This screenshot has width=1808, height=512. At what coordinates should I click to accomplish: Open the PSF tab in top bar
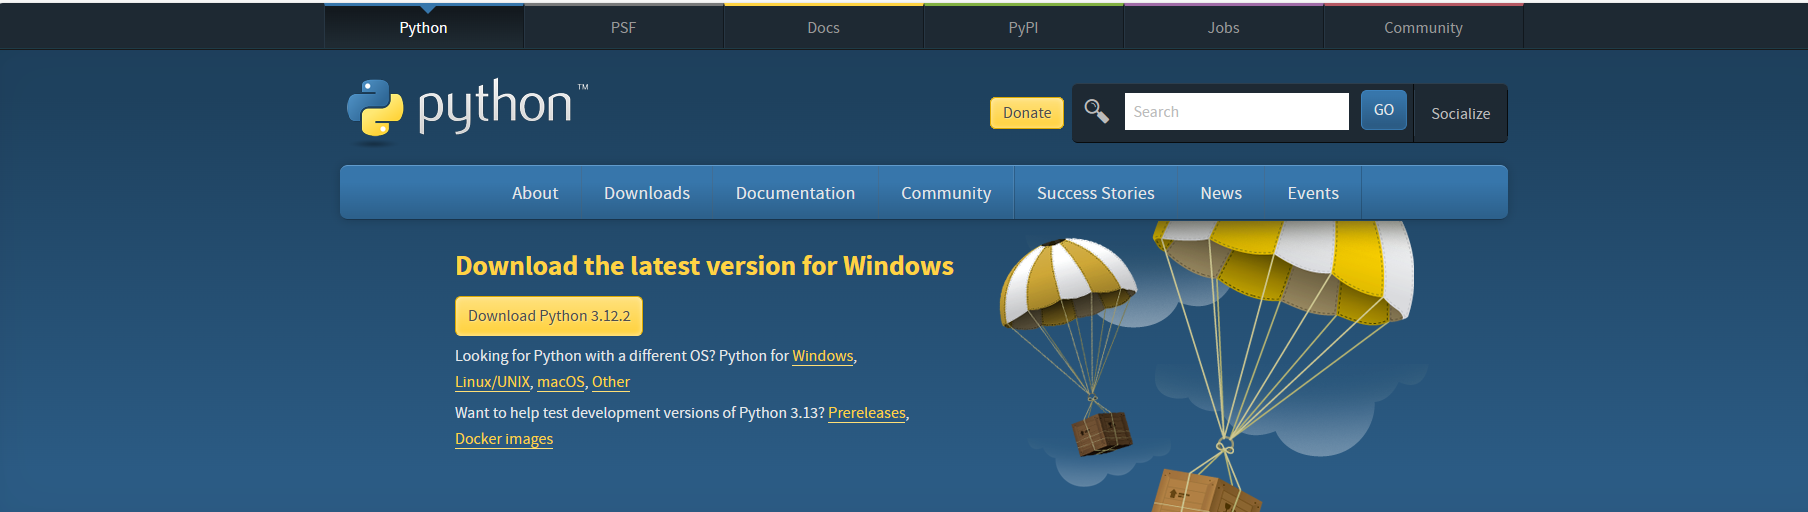point(624,27)
